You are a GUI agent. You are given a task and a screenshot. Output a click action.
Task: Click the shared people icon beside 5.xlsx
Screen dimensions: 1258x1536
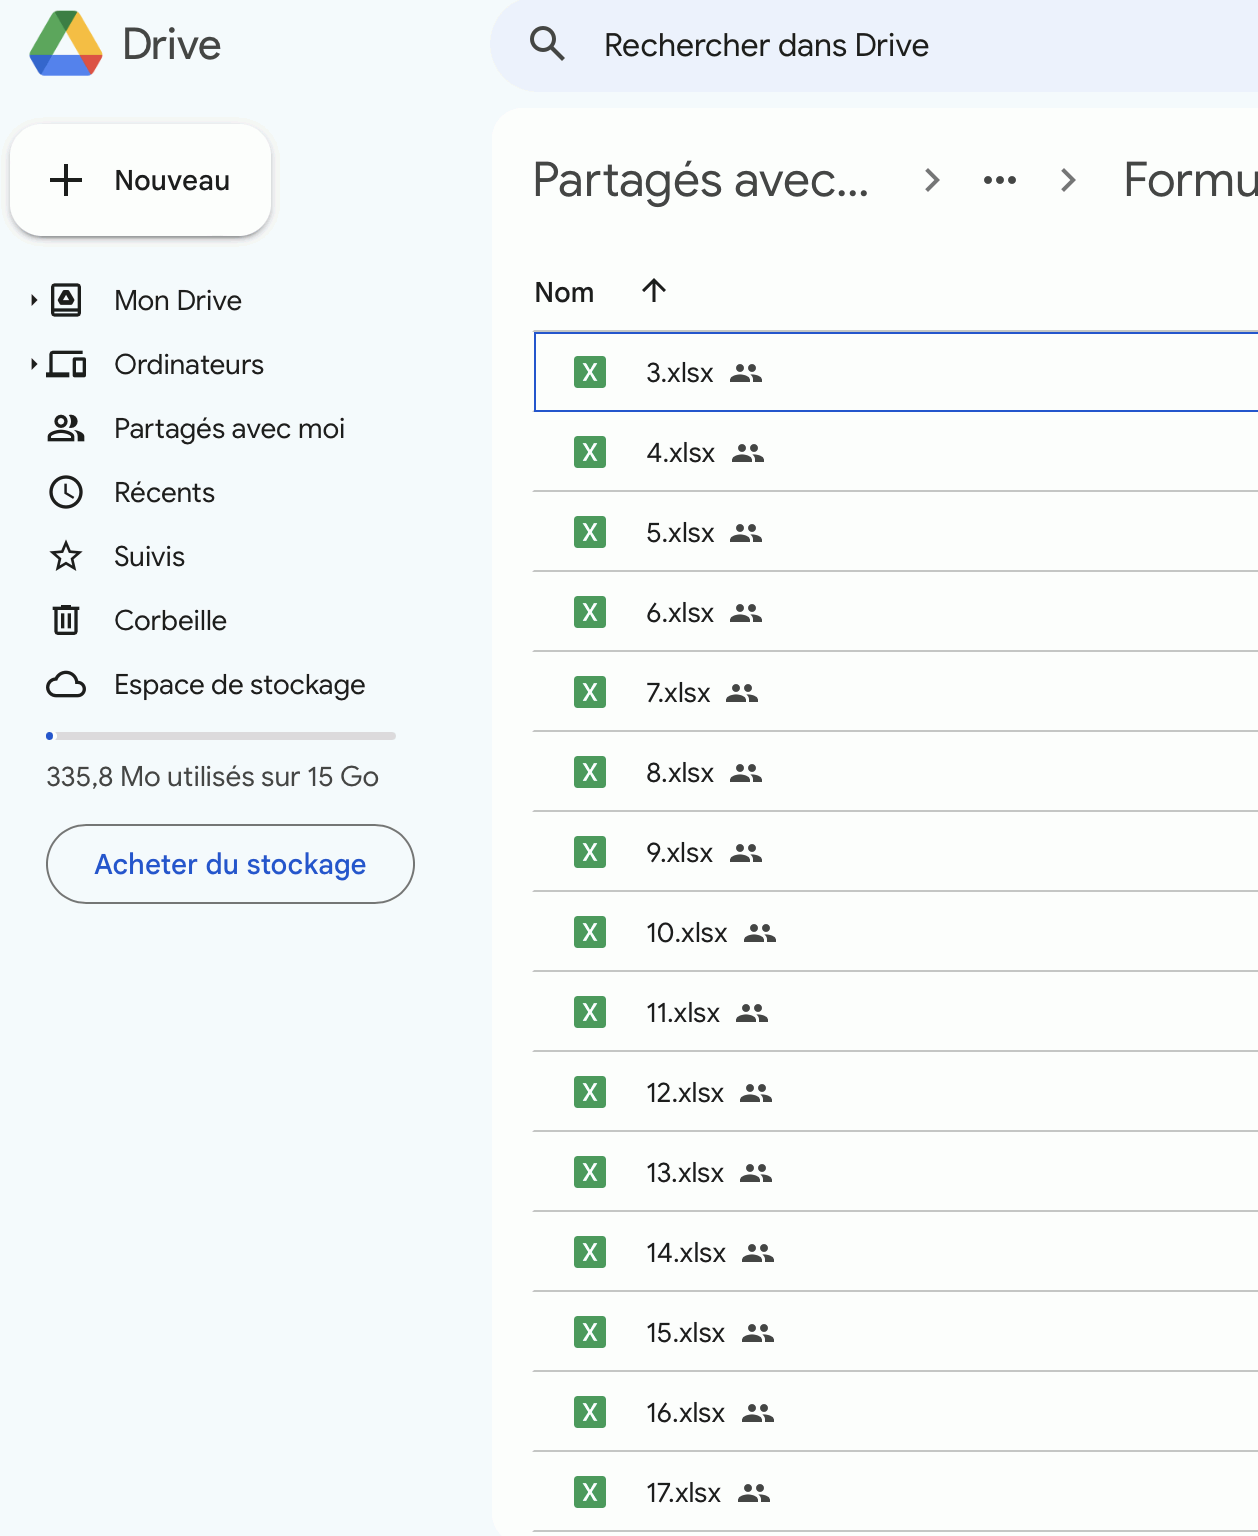[746, 533]
